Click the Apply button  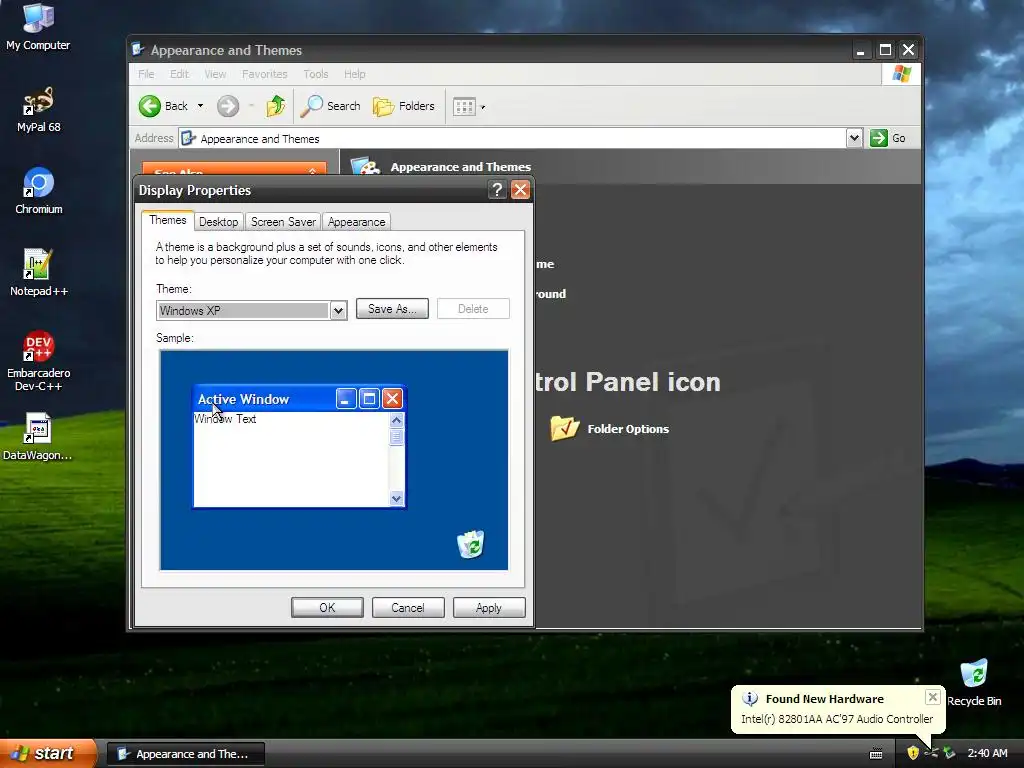pyautogui.click(x=488, y=607)
